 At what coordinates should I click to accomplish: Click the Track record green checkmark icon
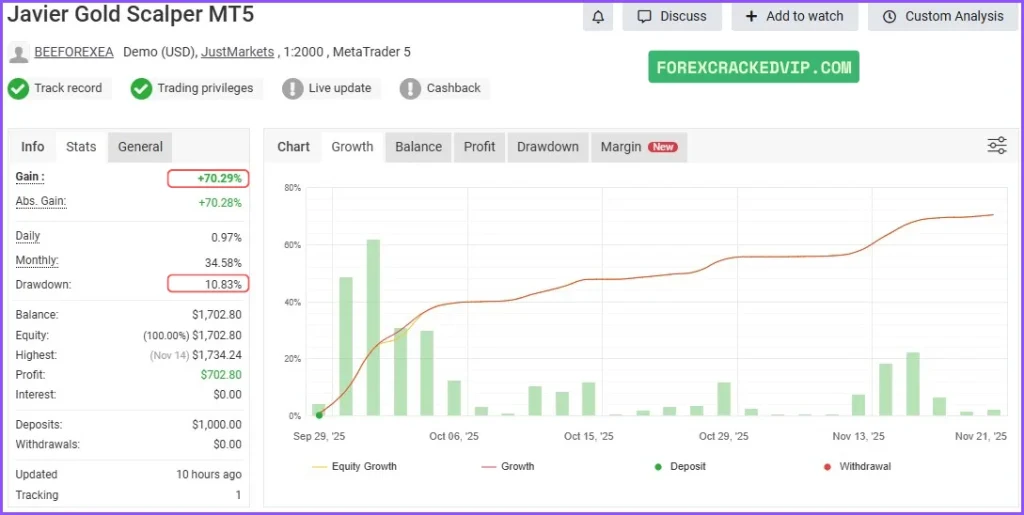click(x=18, y=88)
